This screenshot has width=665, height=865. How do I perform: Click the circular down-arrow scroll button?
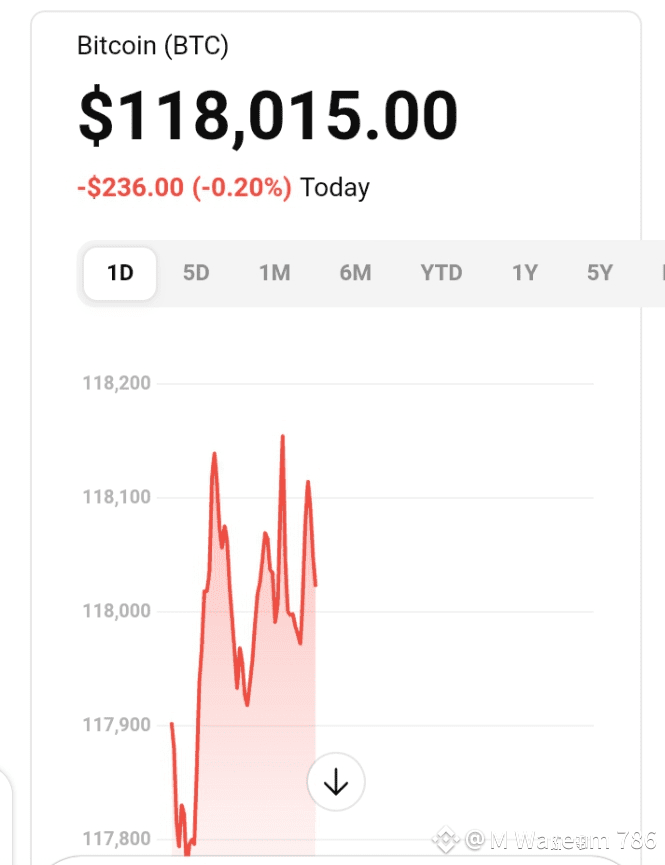pos(336,782)
